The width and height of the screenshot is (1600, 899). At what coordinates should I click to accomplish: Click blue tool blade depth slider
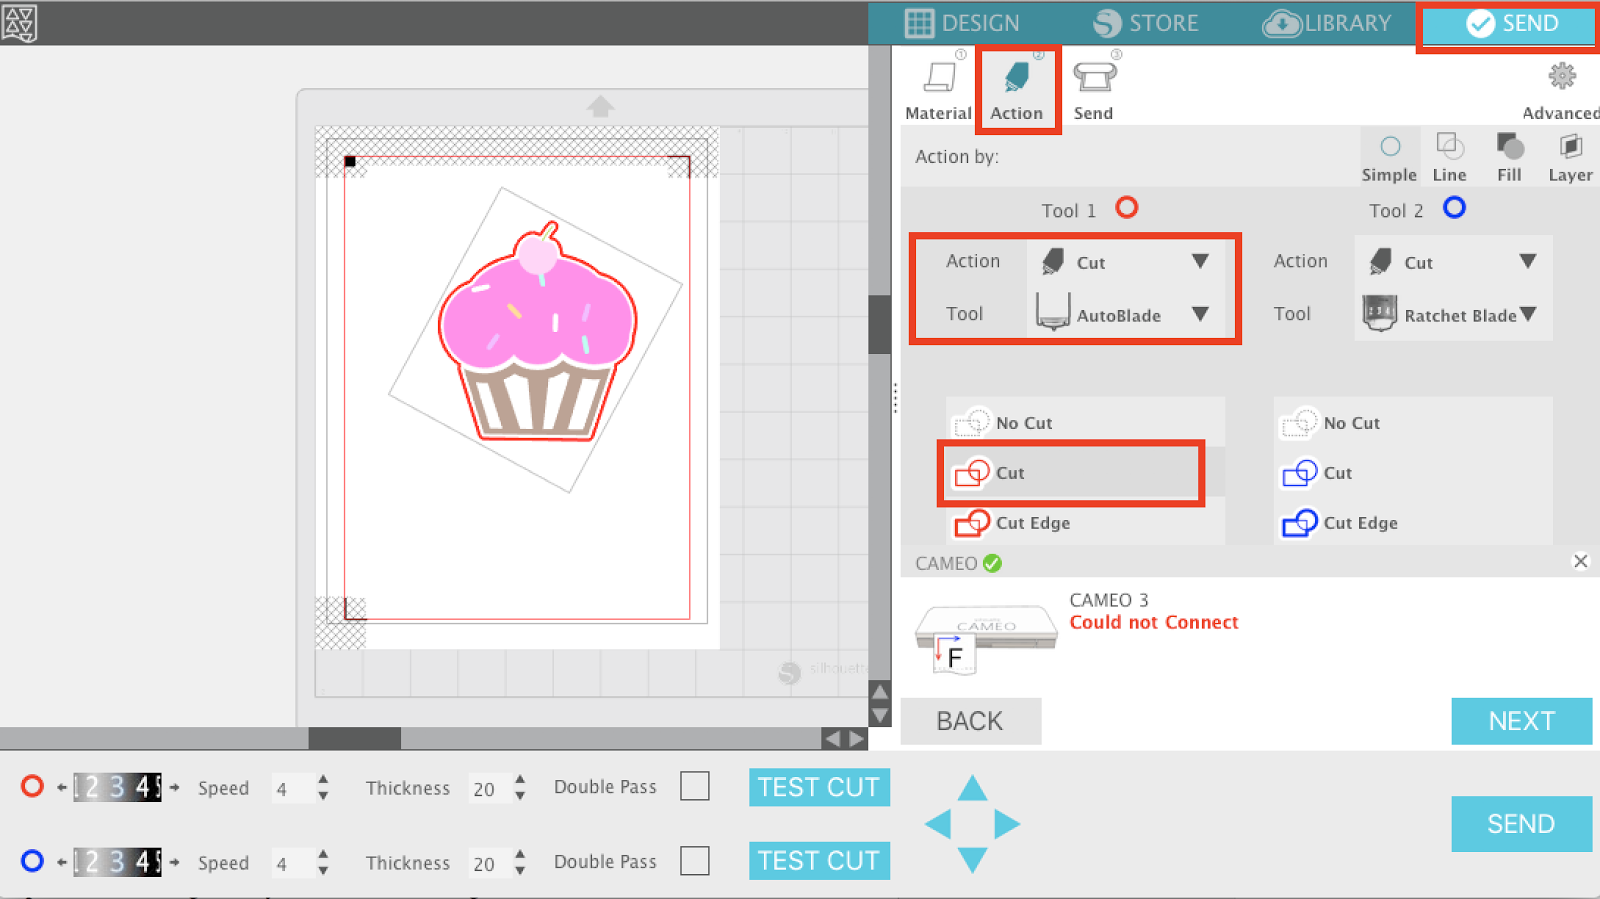click(117, 861)
